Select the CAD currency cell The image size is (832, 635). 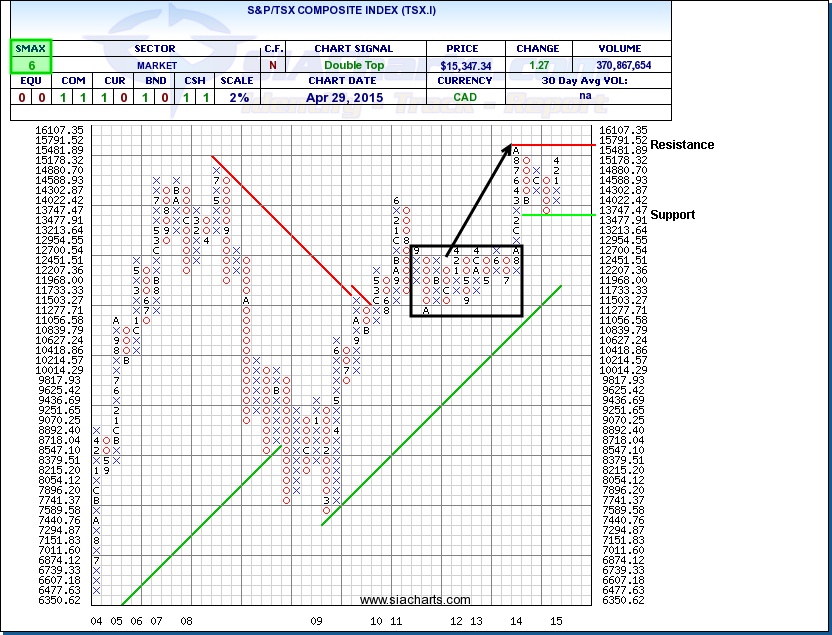(x=465, y=97)
